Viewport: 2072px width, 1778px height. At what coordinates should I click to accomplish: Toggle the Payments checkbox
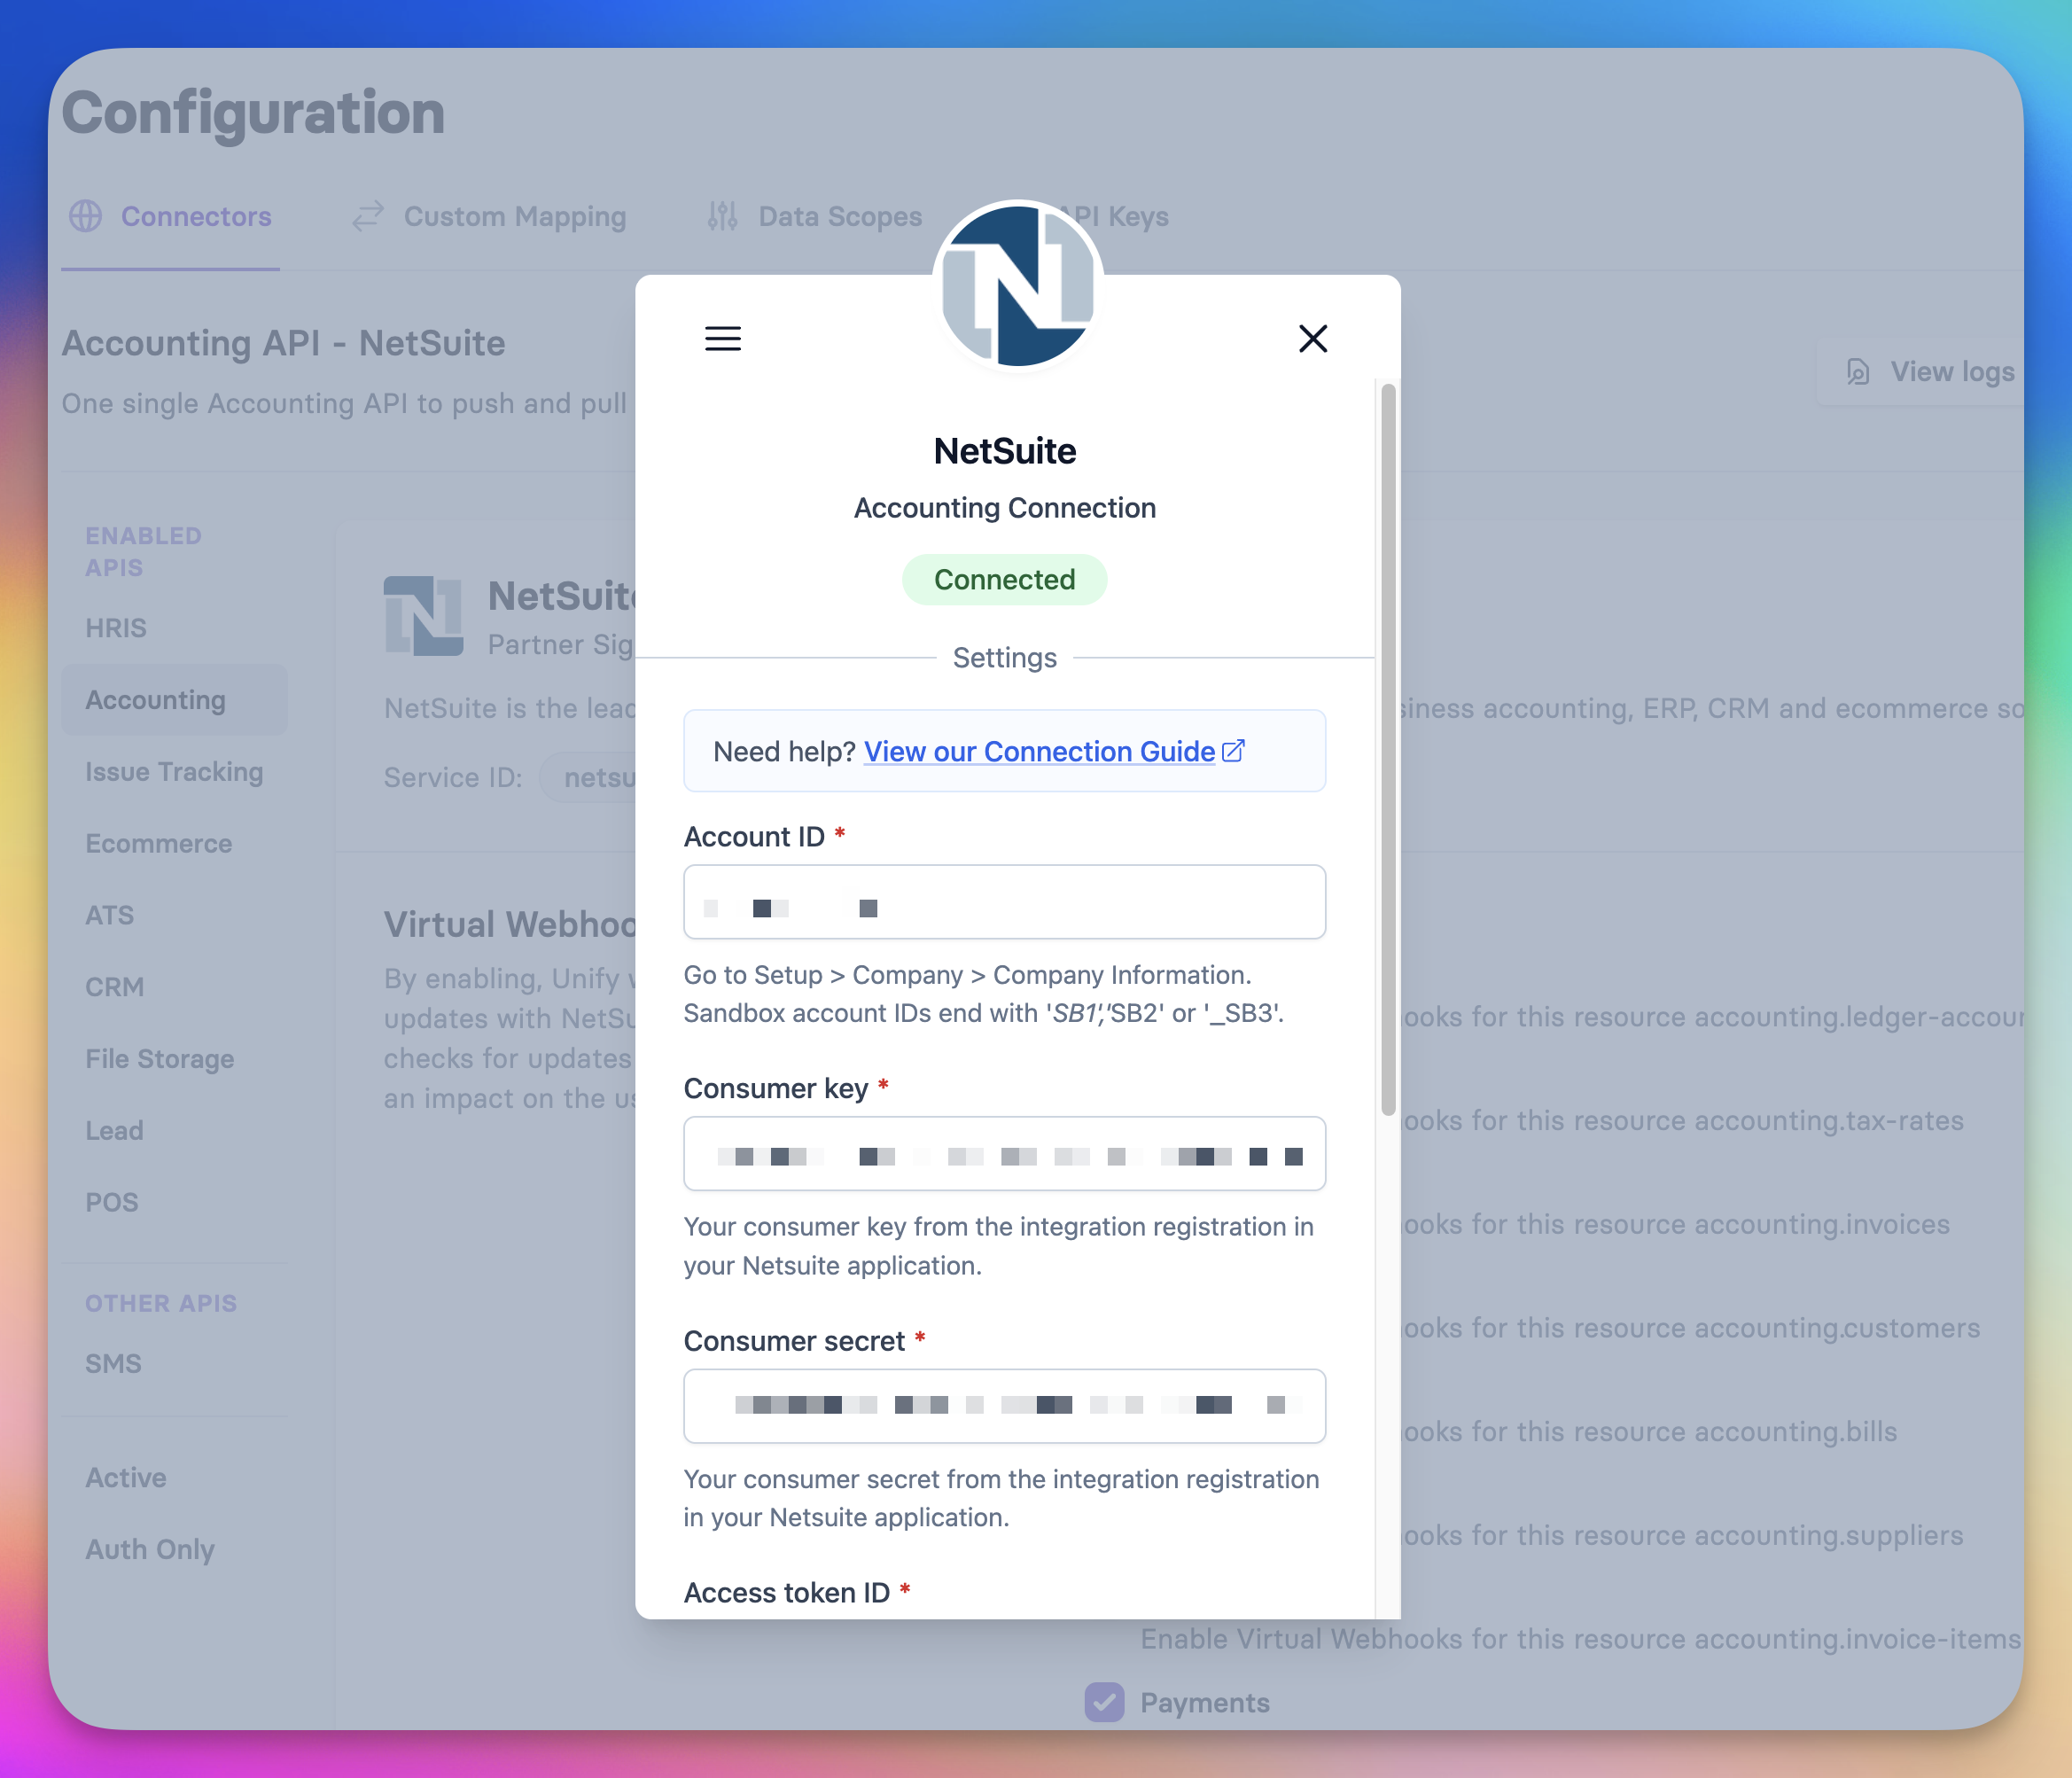coord(1104,1702)
